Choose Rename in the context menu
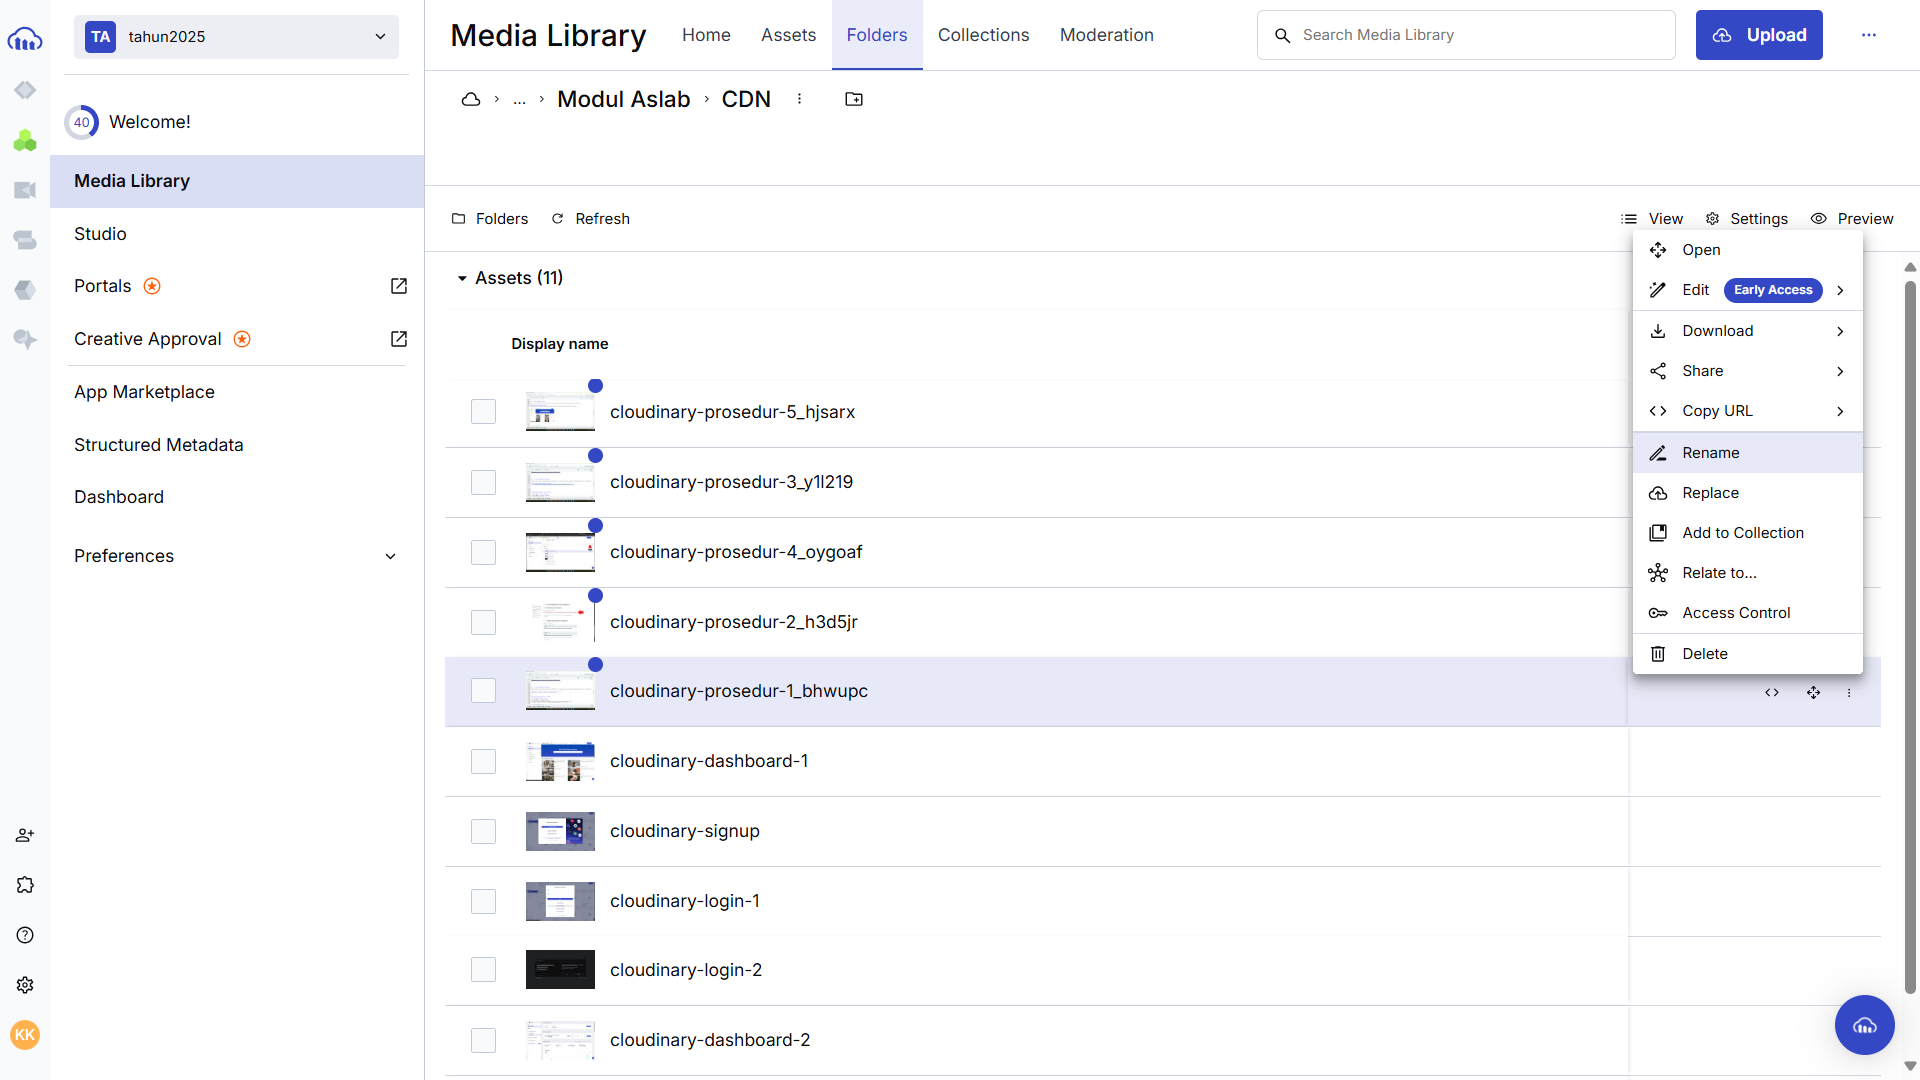 point(1747,453)
